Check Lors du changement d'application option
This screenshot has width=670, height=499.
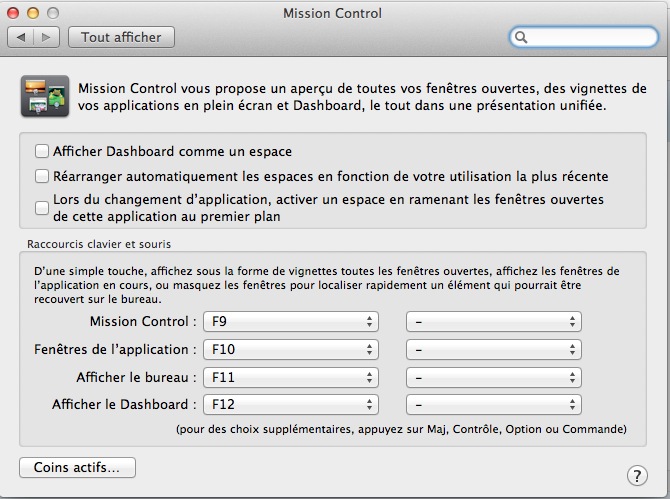pos(41,208)
